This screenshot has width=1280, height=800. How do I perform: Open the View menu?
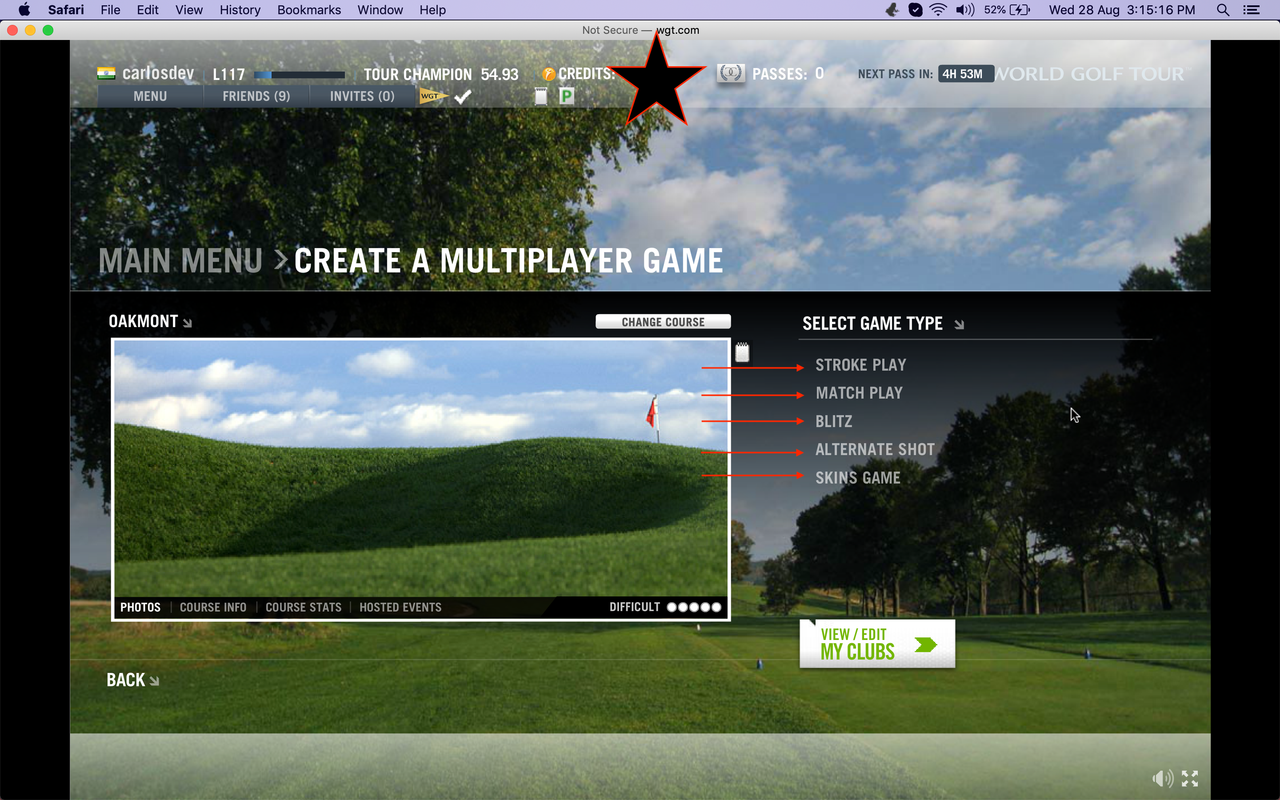(189, 10)
